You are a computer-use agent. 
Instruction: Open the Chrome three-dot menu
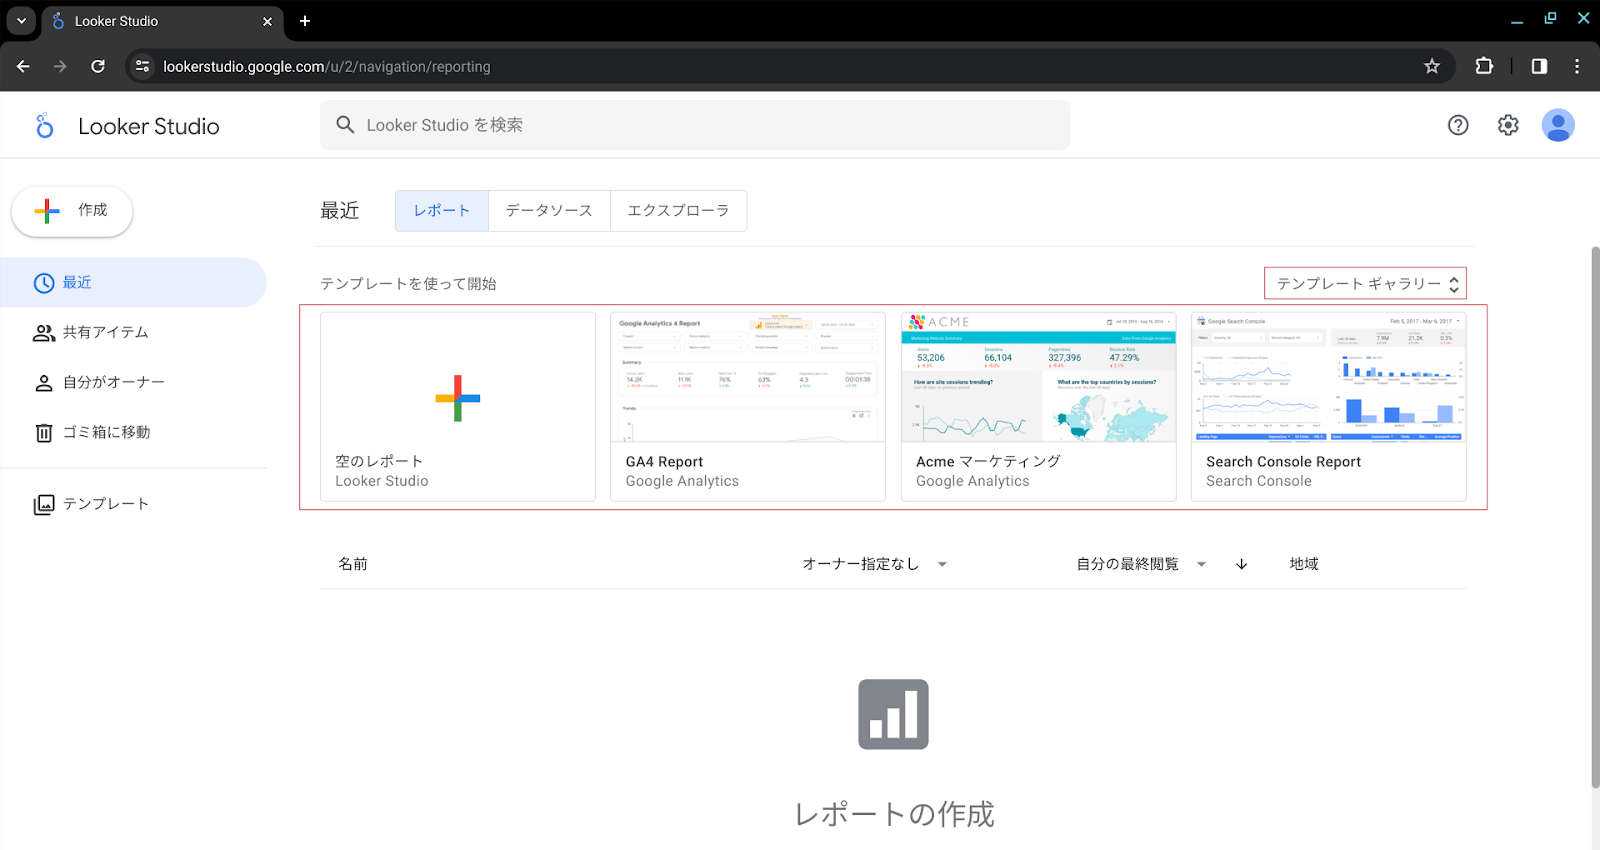(1577, 66)
